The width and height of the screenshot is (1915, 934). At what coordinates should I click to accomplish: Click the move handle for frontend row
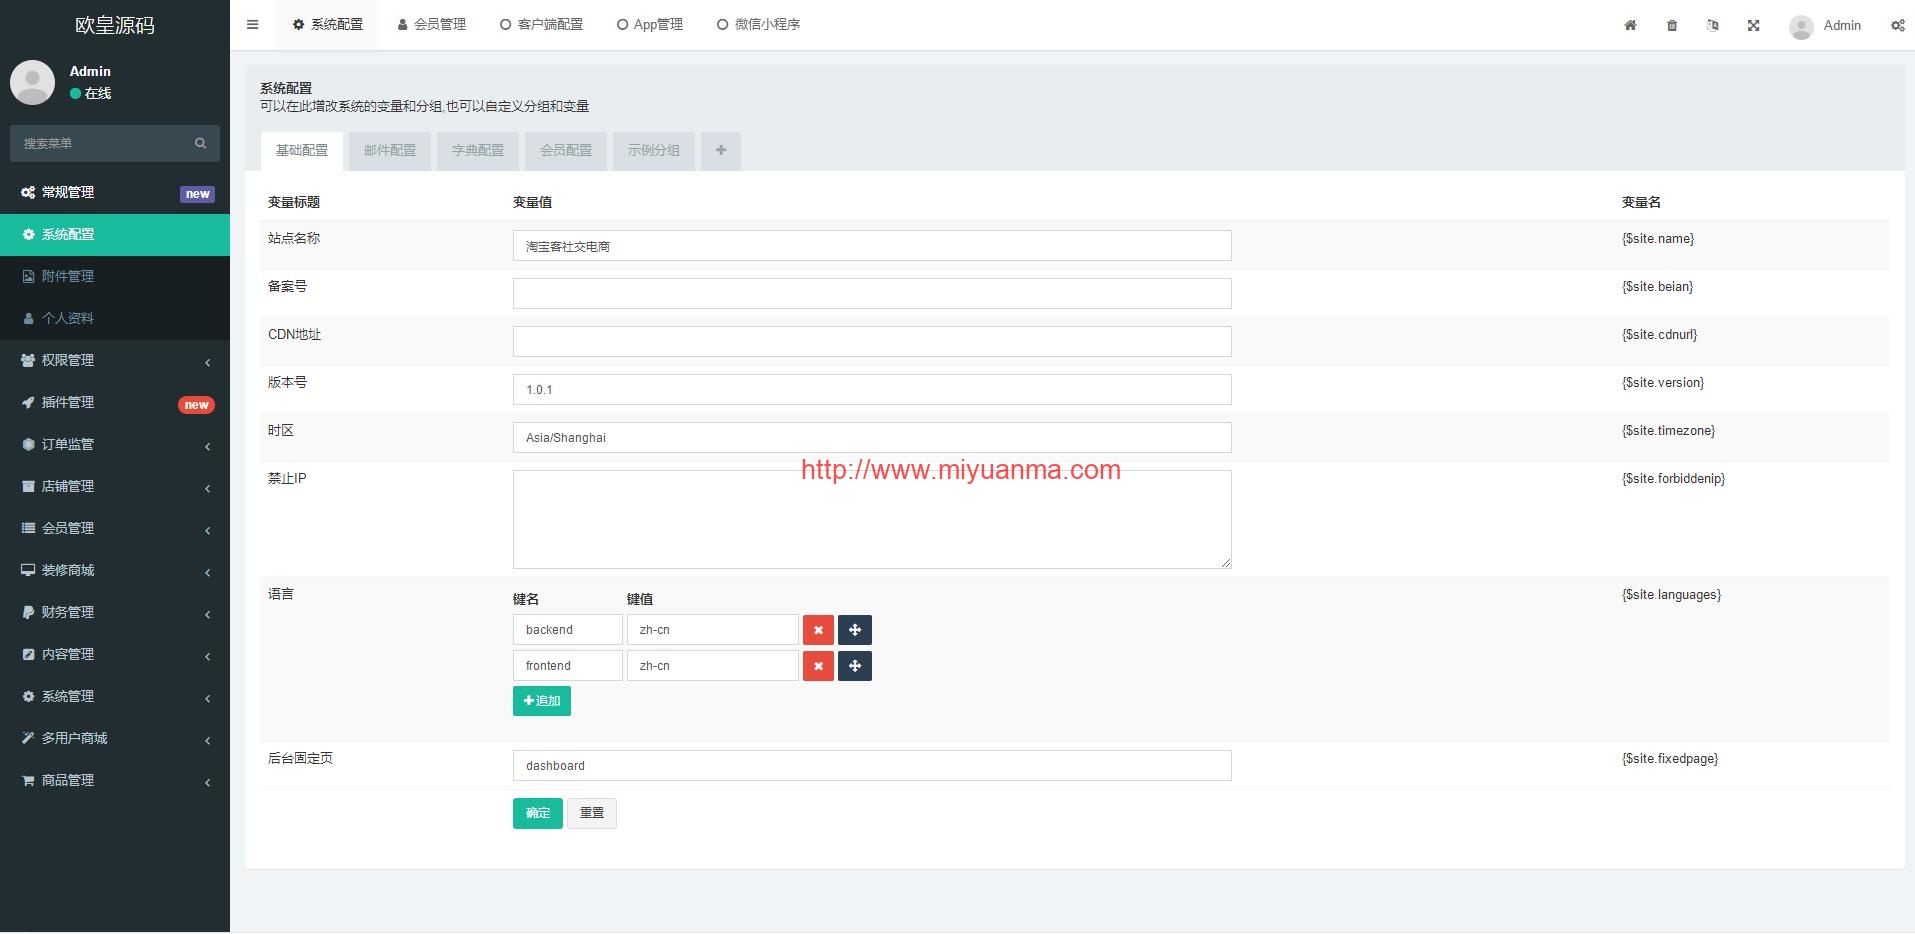tap(855, 666)
